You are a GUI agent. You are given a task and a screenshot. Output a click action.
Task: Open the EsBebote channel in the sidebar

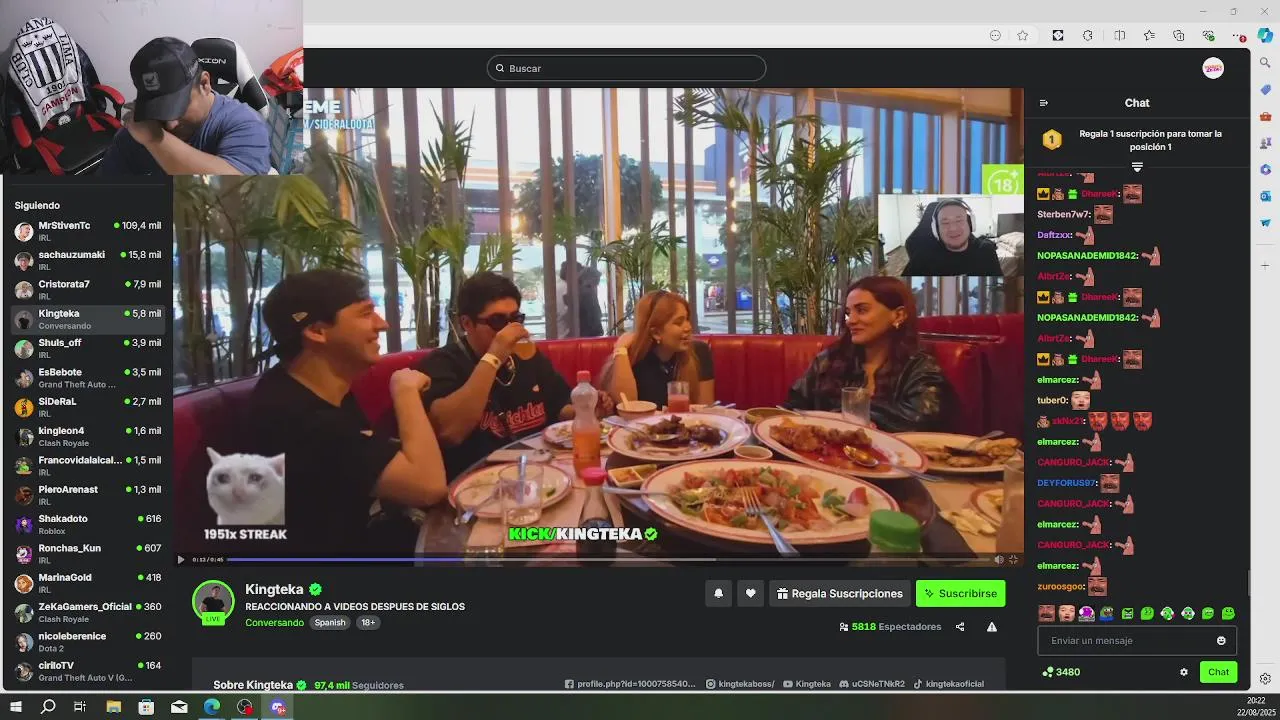click(88, 378)
